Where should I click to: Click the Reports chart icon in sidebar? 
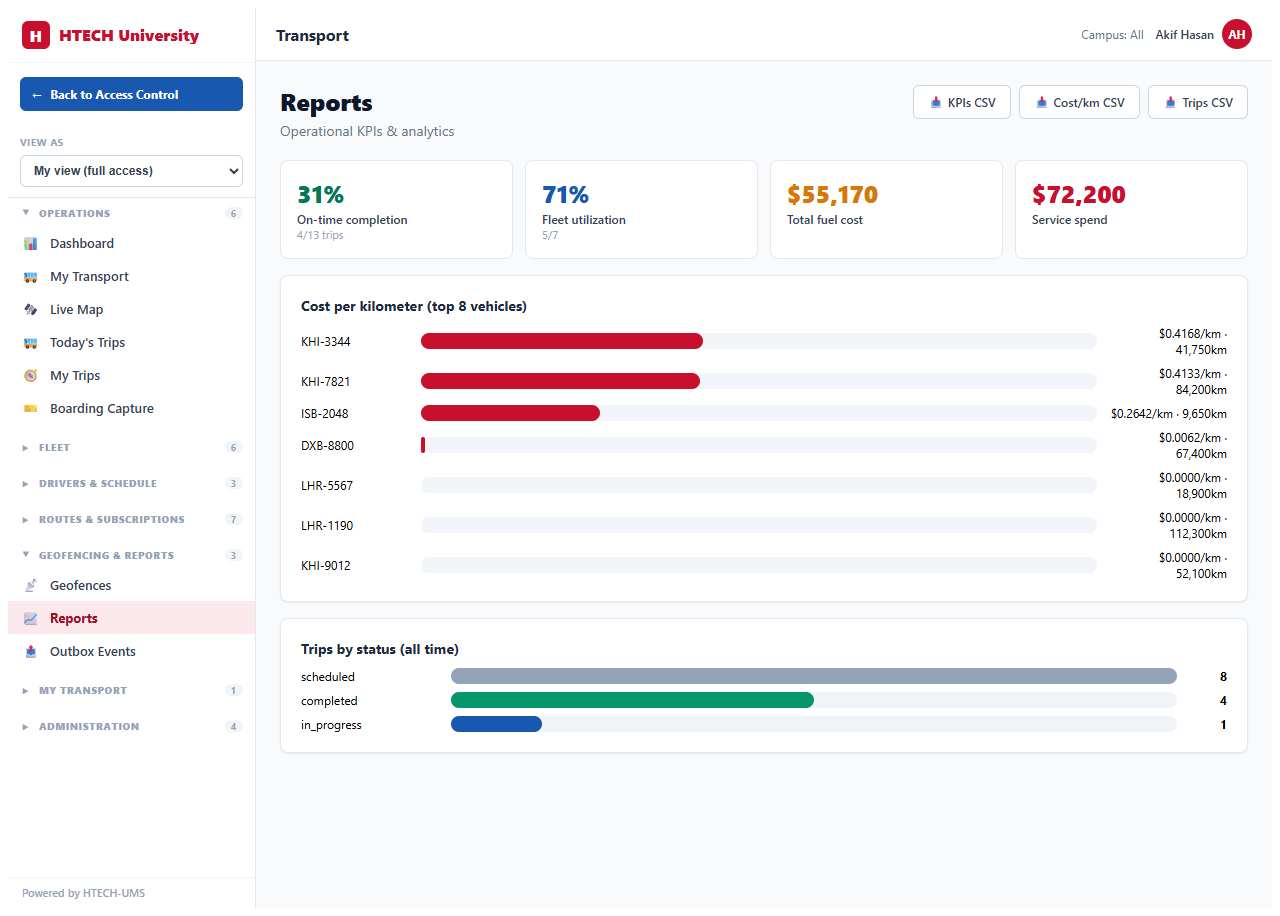click(31, 619)
